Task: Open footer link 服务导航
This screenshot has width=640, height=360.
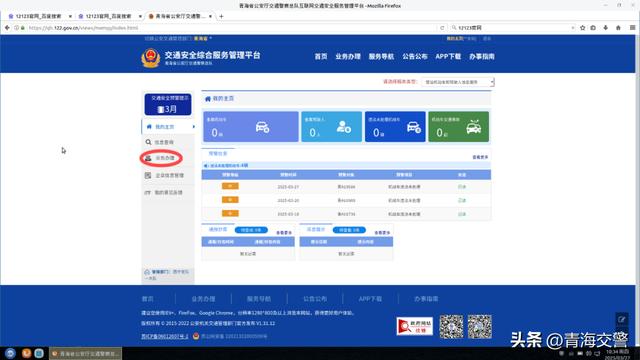Action: [259, 299]
